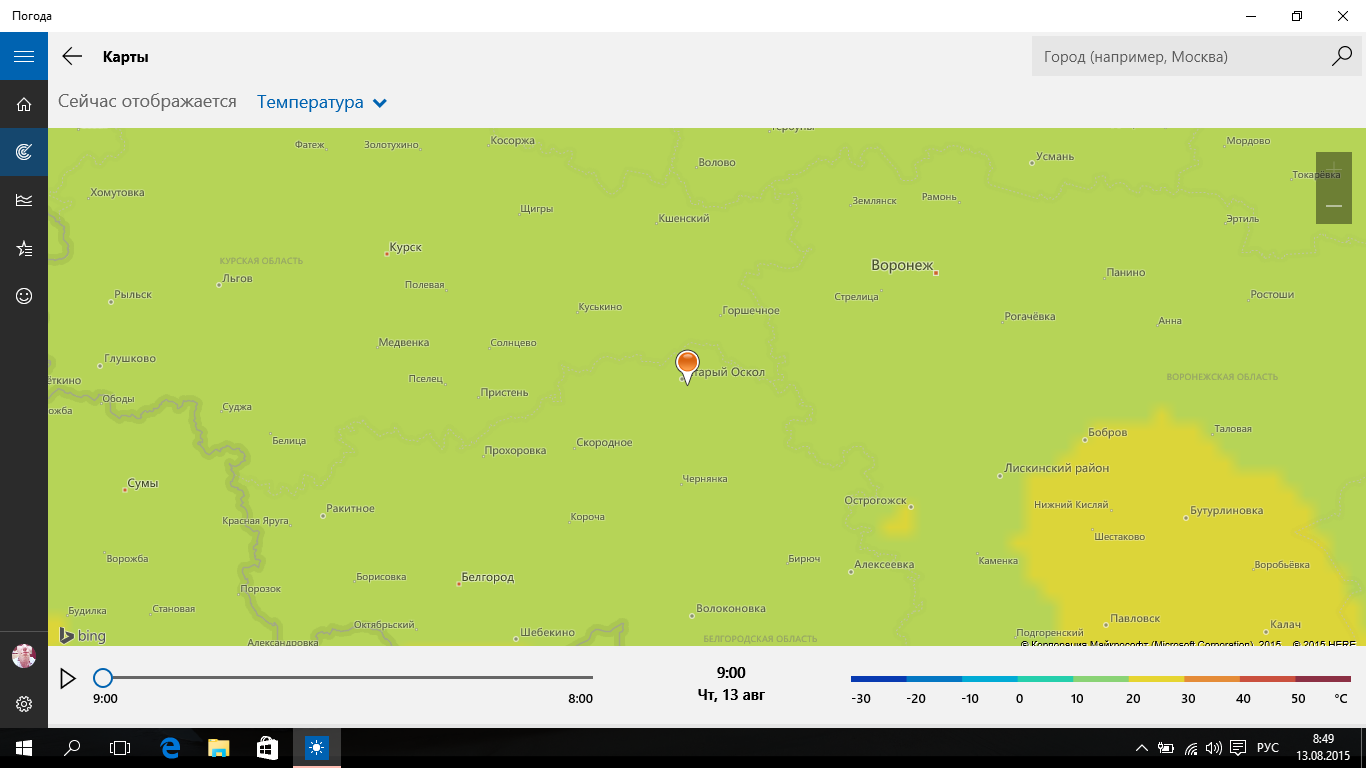Image resolution: width=1366 pixels, height=768 pixels.
Task: Click the Бутурлиновка label on map
Action: 1226,511
